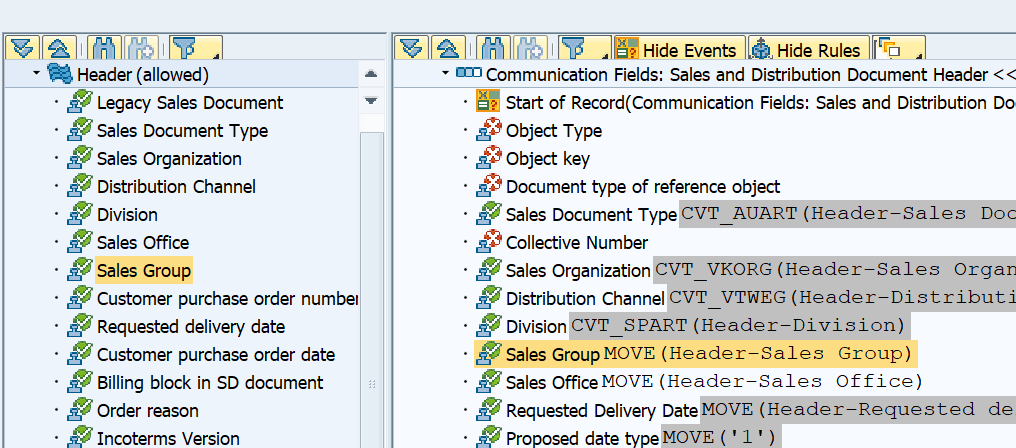1016x448 pixels.
Task: Click Collective Number unmapped field icon
Action: coord(488,242)
